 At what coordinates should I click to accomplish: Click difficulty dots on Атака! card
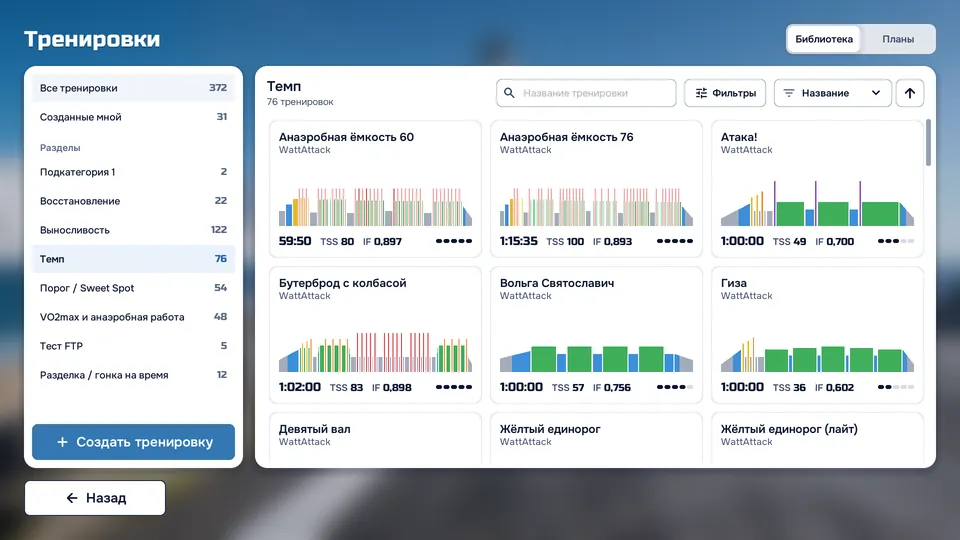tap(896, 241)
